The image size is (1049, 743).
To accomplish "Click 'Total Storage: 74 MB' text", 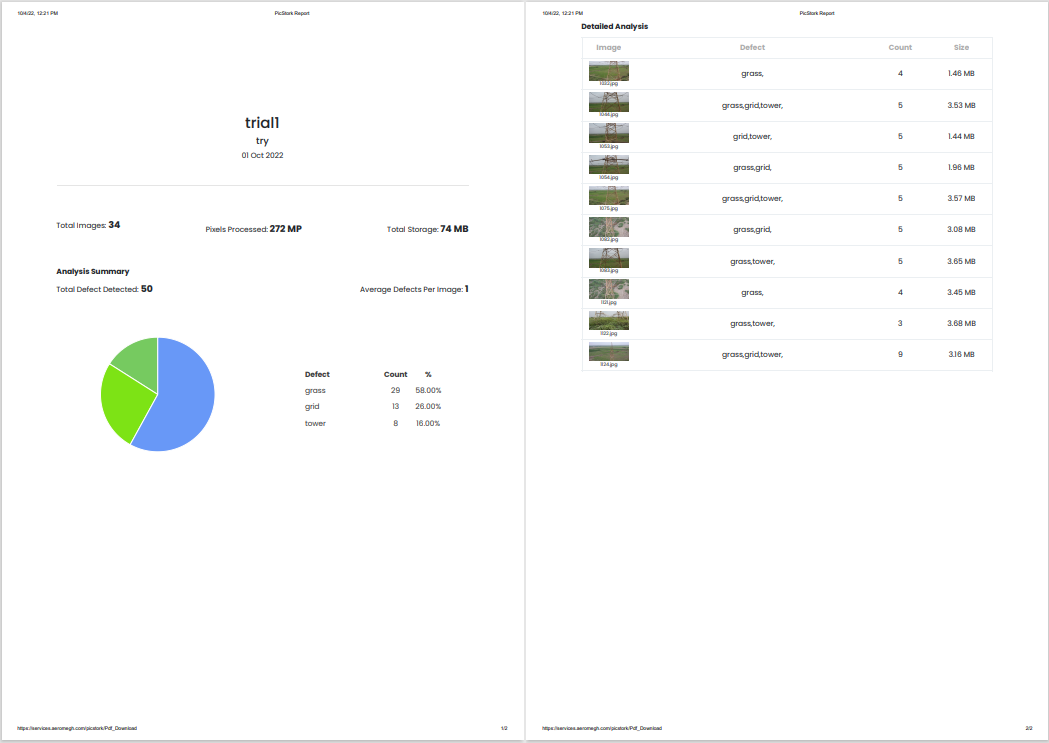I will (x=427, y=229).
